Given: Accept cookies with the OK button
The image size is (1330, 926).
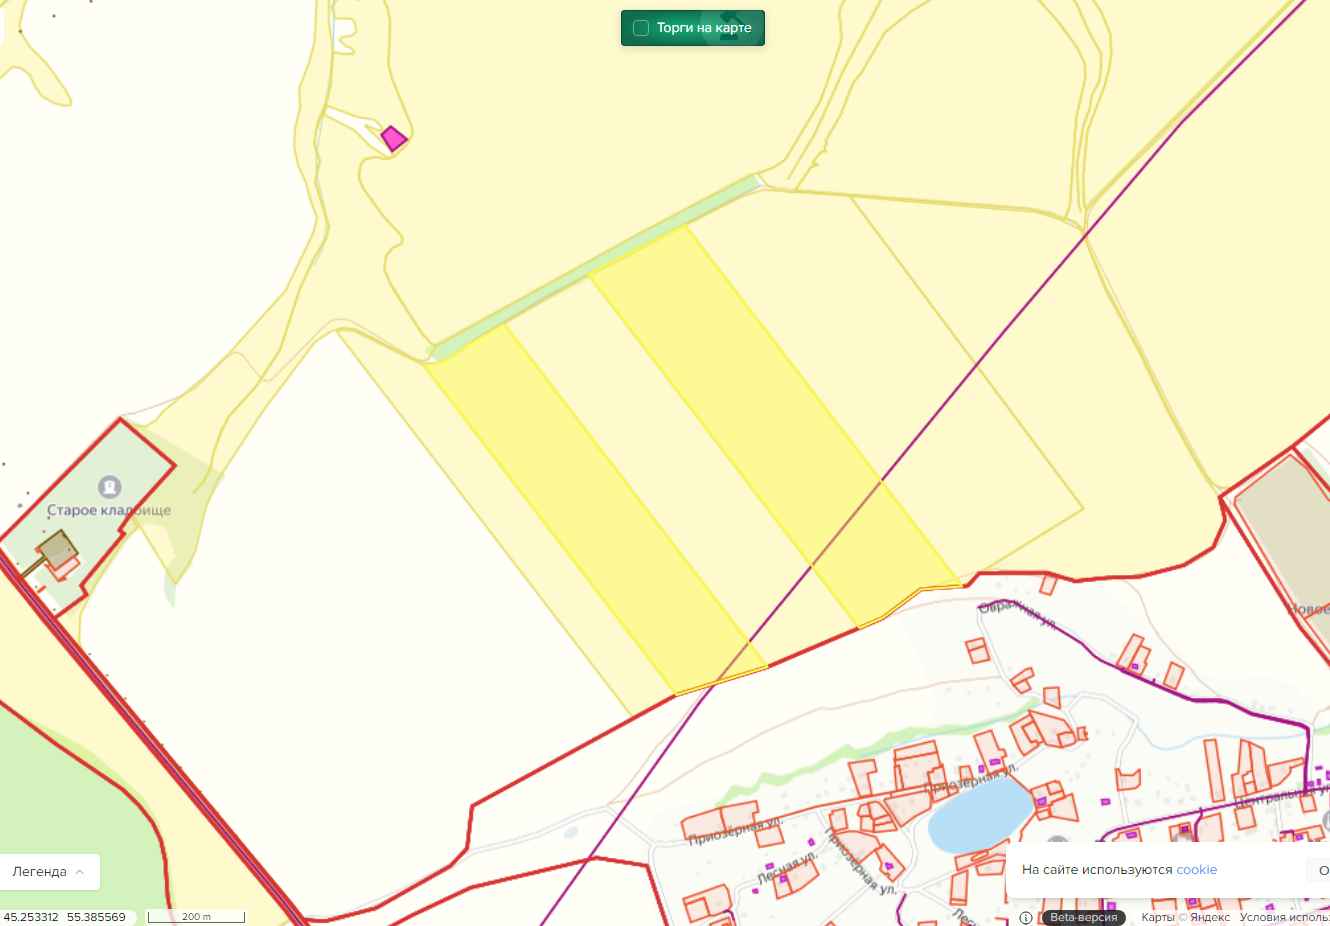Looking at the screenshot, I should click(1319, 870).
